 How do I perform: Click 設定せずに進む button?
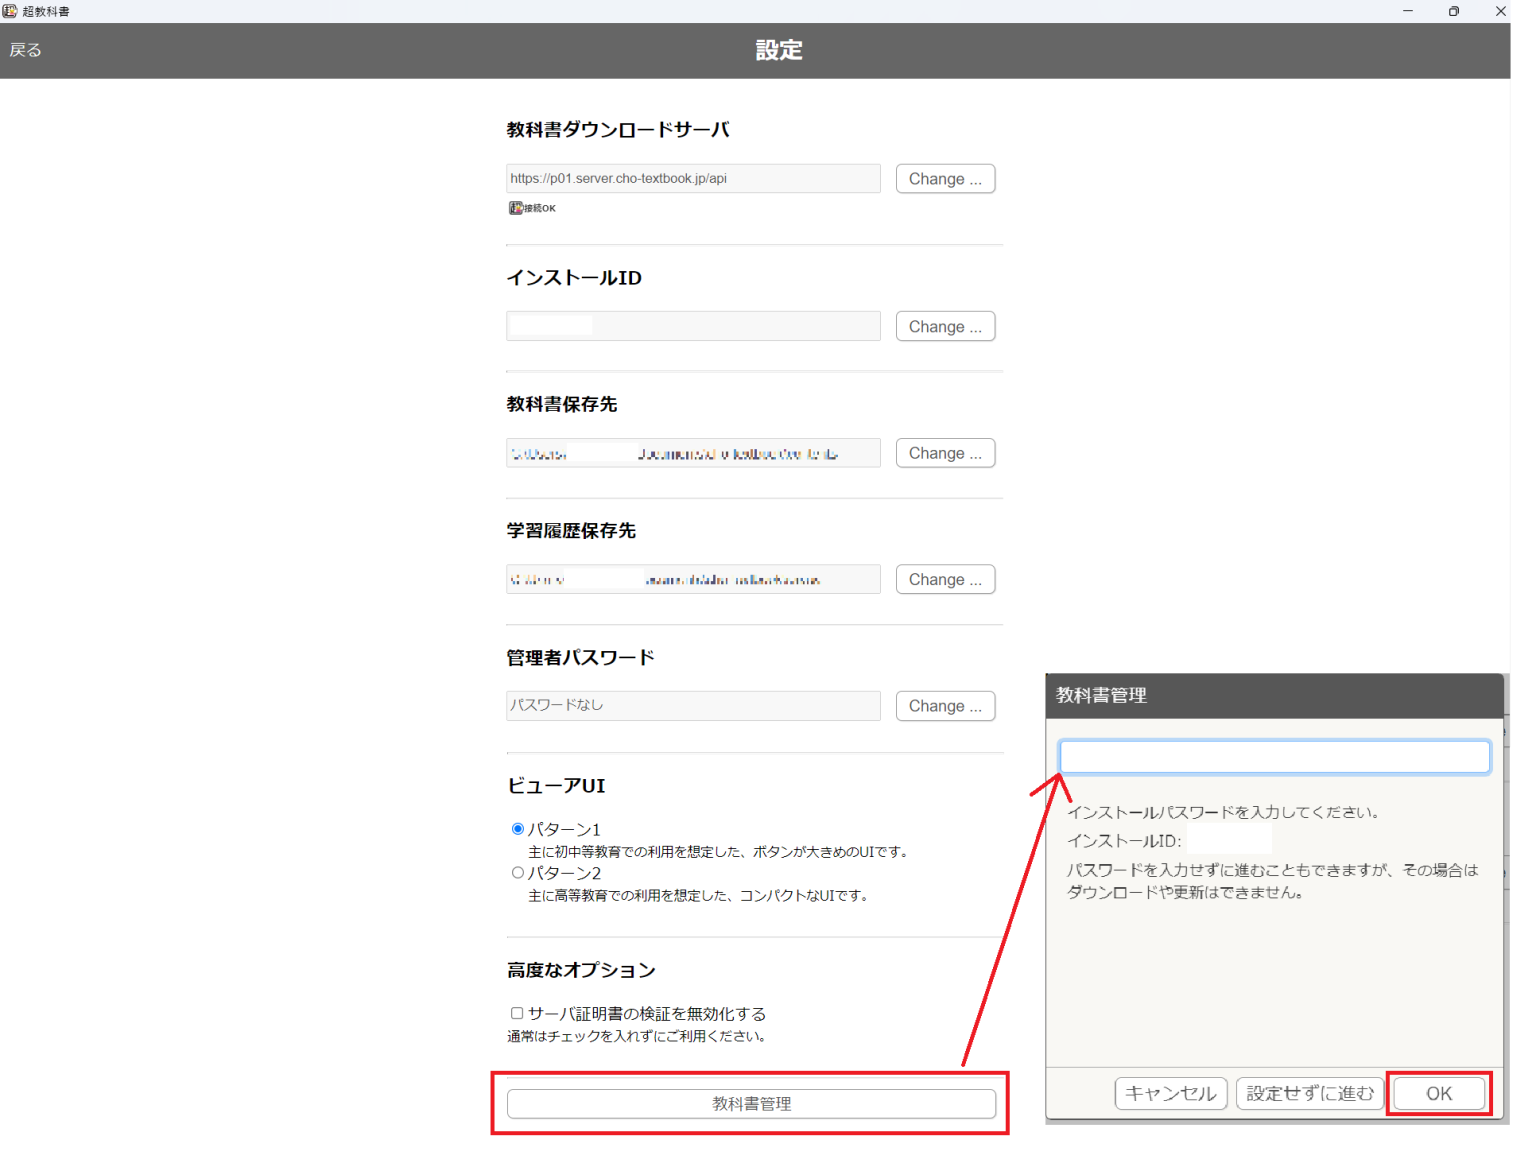click(1309, 1094)
